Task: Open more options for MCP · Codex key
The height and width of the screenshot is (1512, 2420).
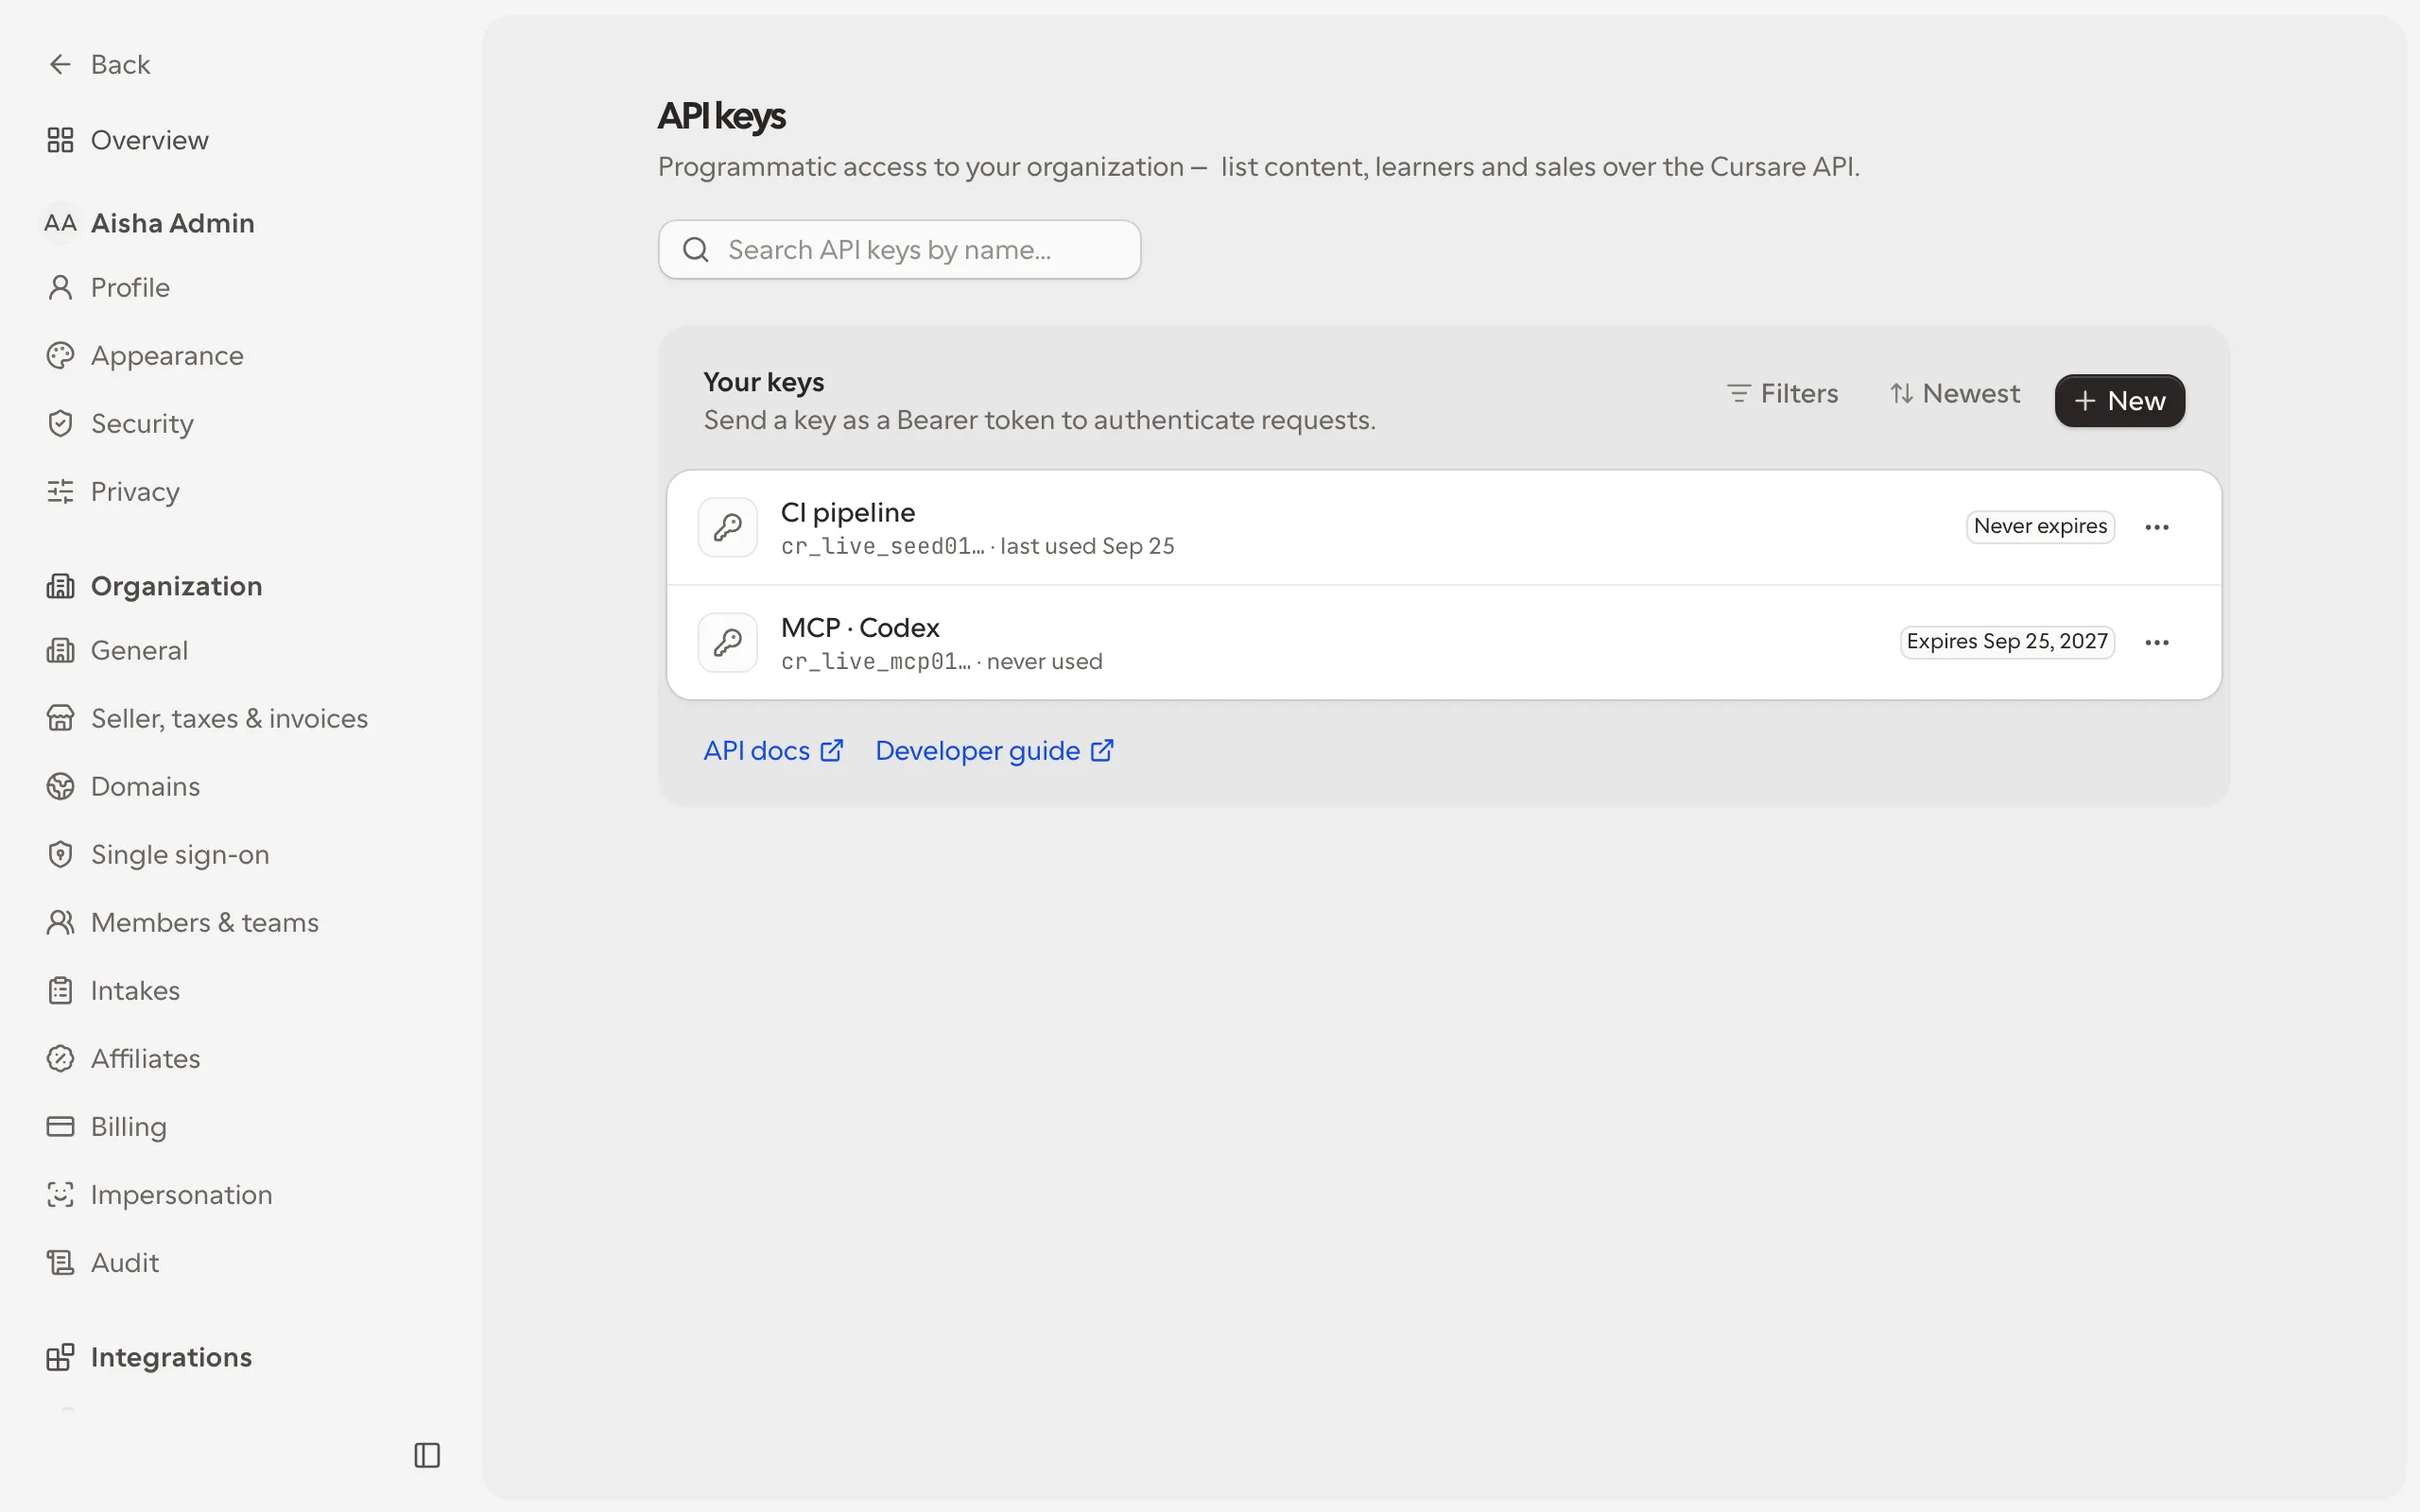Action: pos(2157,642)
